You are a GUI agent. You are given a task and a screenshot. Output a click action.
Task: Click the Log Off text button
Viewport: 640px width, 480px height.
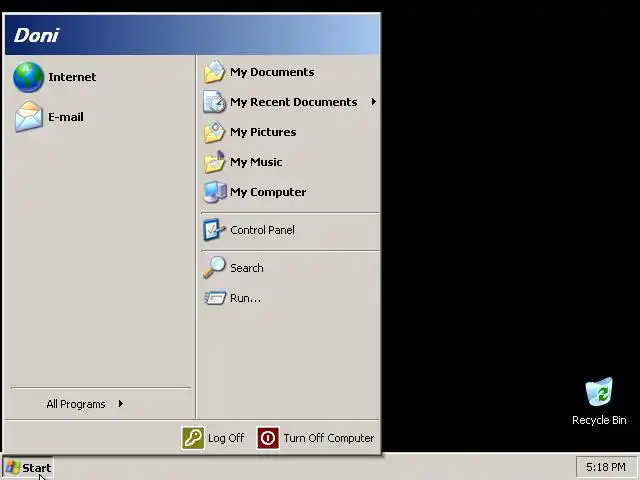(x=226, y=438)
